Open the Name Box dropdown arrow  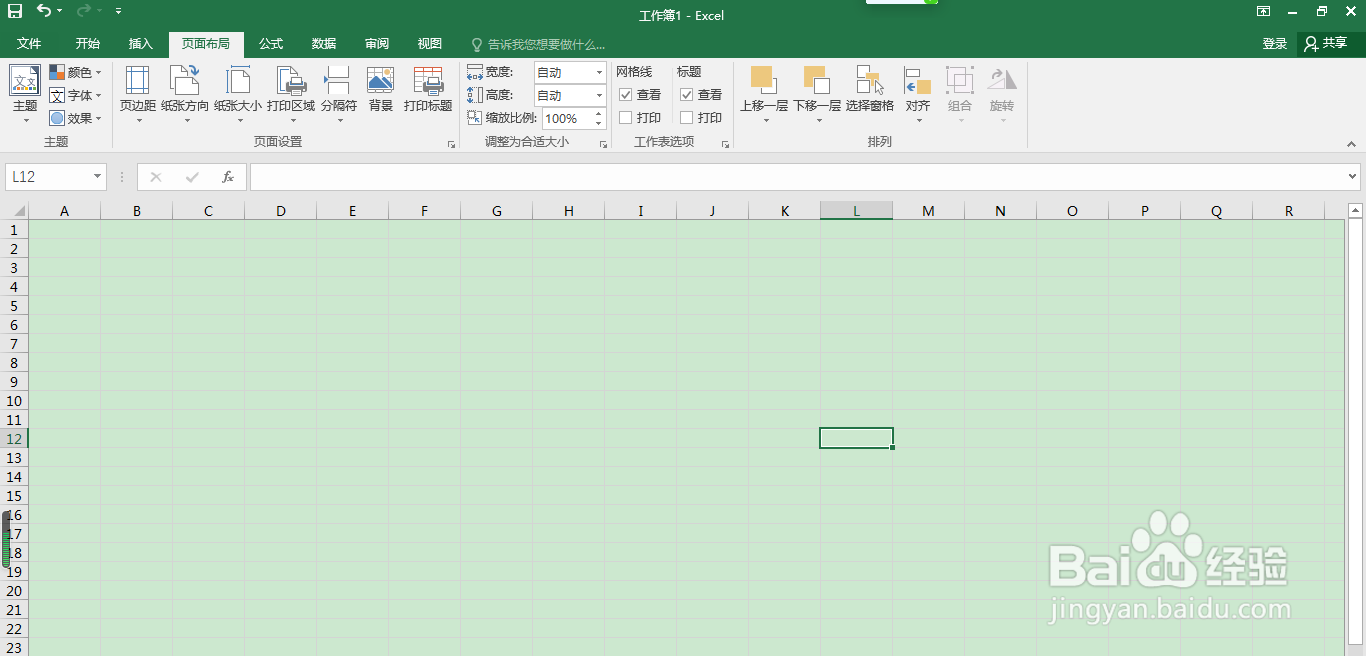98,177
